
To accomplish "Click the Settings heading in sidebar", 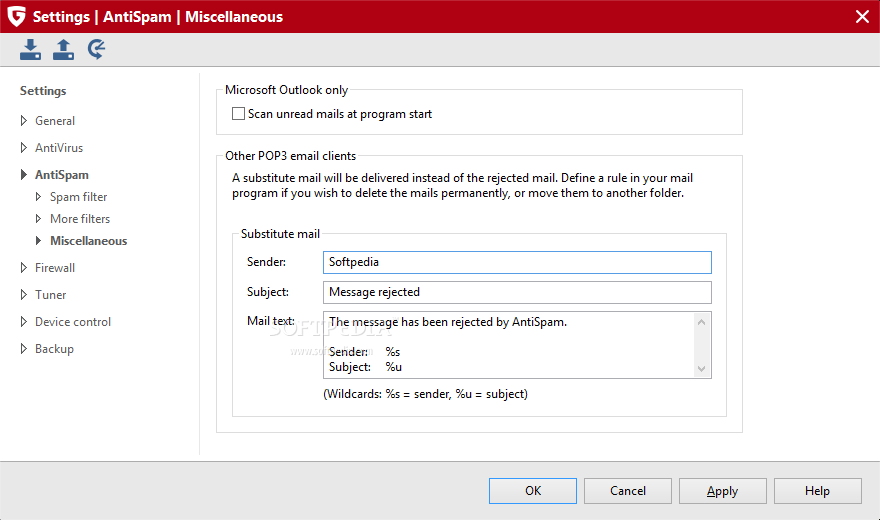I will 43,91.
